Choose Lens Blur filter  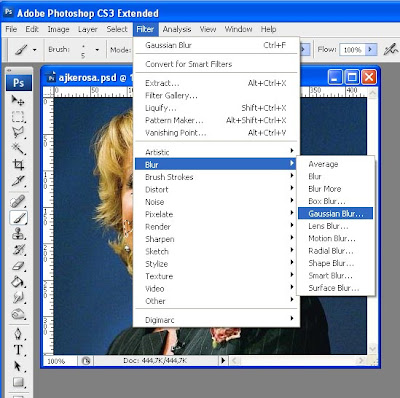click(x=335, y=226)
